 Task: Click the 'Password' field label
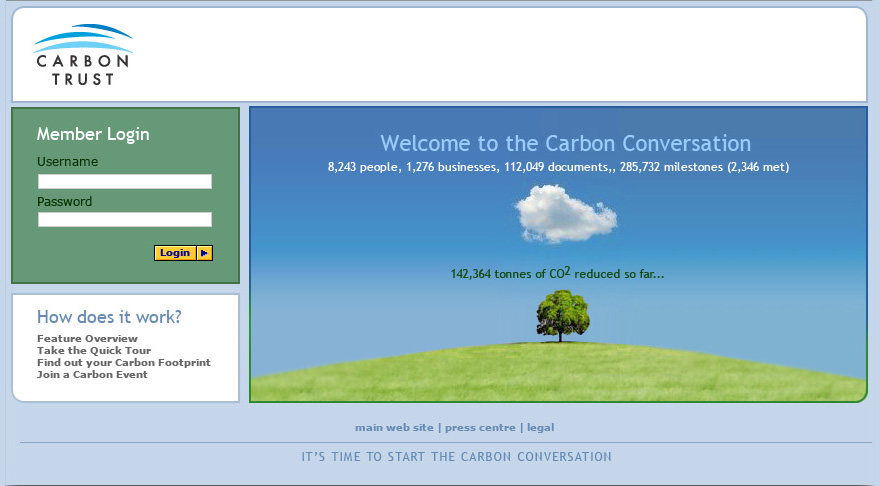pyautogui.click(x=65, y=201)
